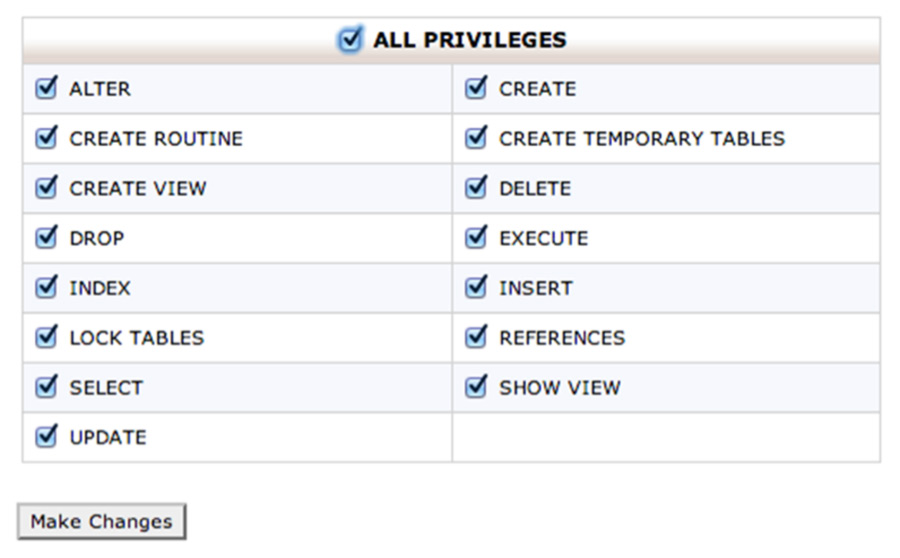Click the Make Changes button
Screen dimensions: 900x558
[102, 521]
